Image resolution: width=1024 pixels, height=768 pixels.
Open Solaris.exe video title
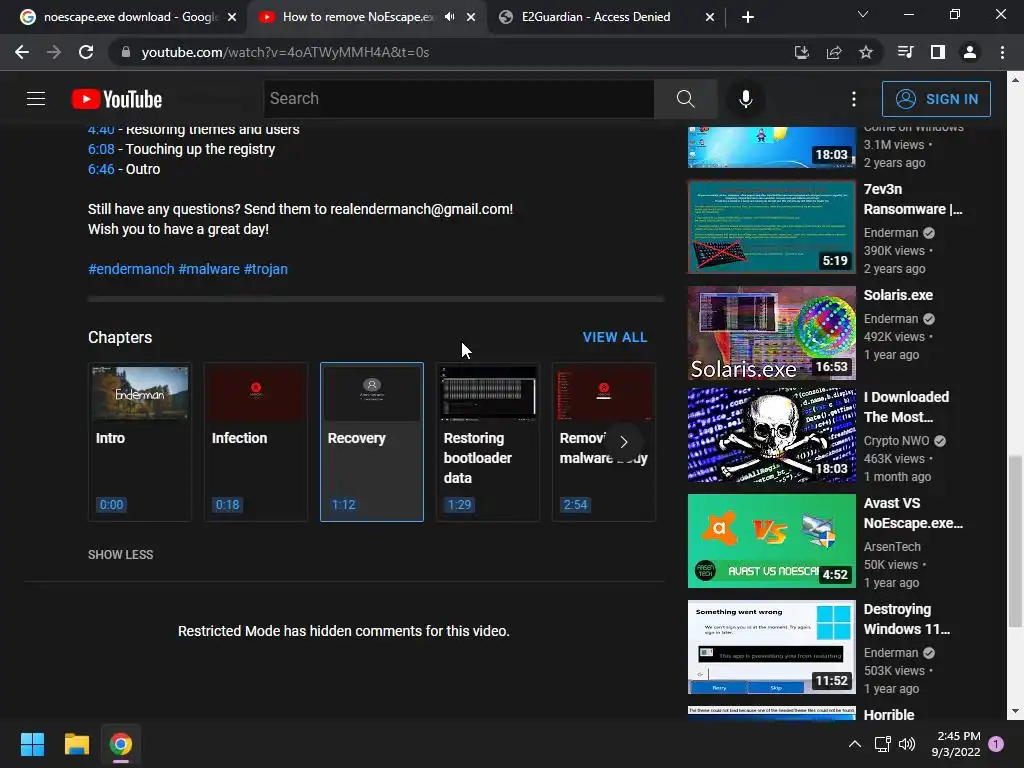[898, 295]
